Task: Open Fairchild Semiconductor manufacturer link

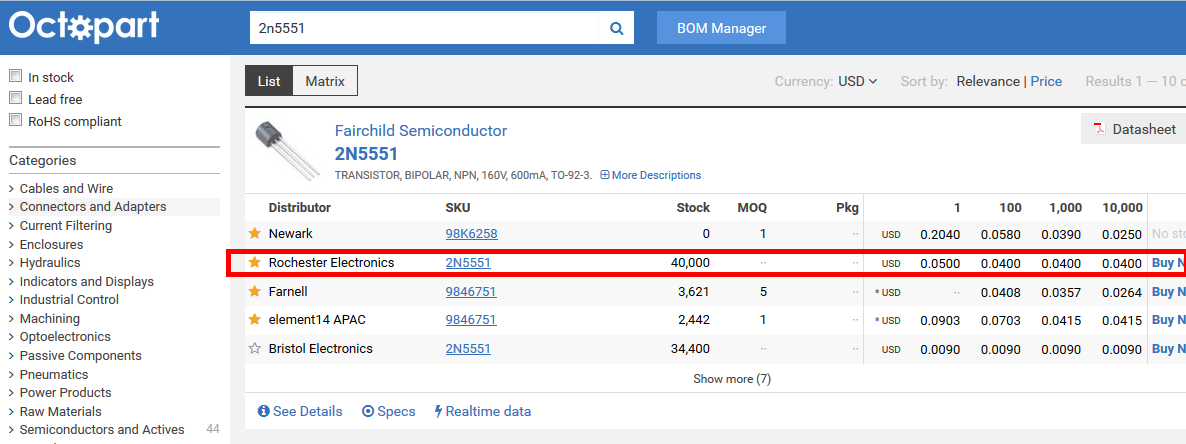Action: click(x=421, y=131)
